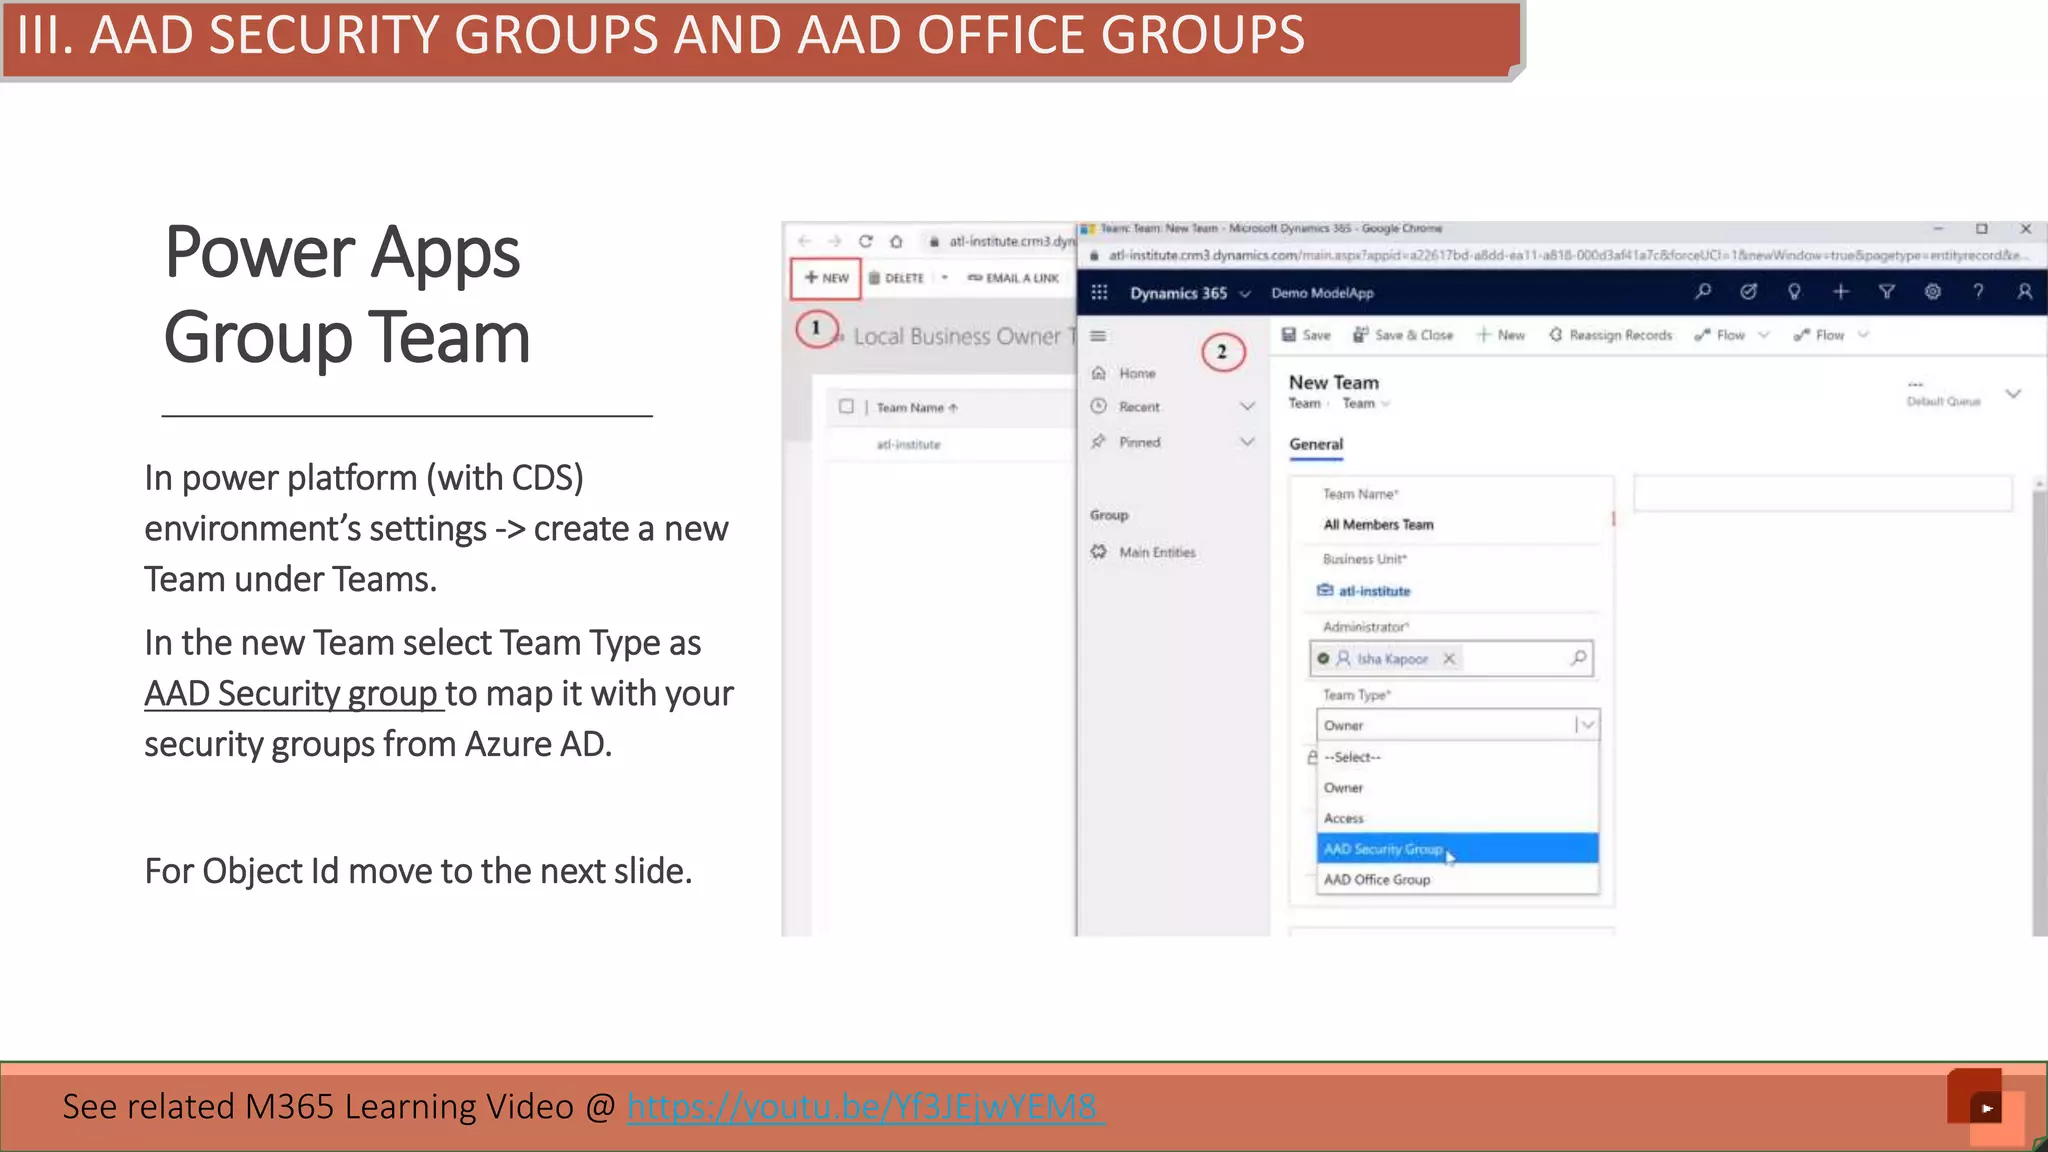Check the select-all checkbox beside Team Name
2048x1152 pixels.
click(846, 407)
